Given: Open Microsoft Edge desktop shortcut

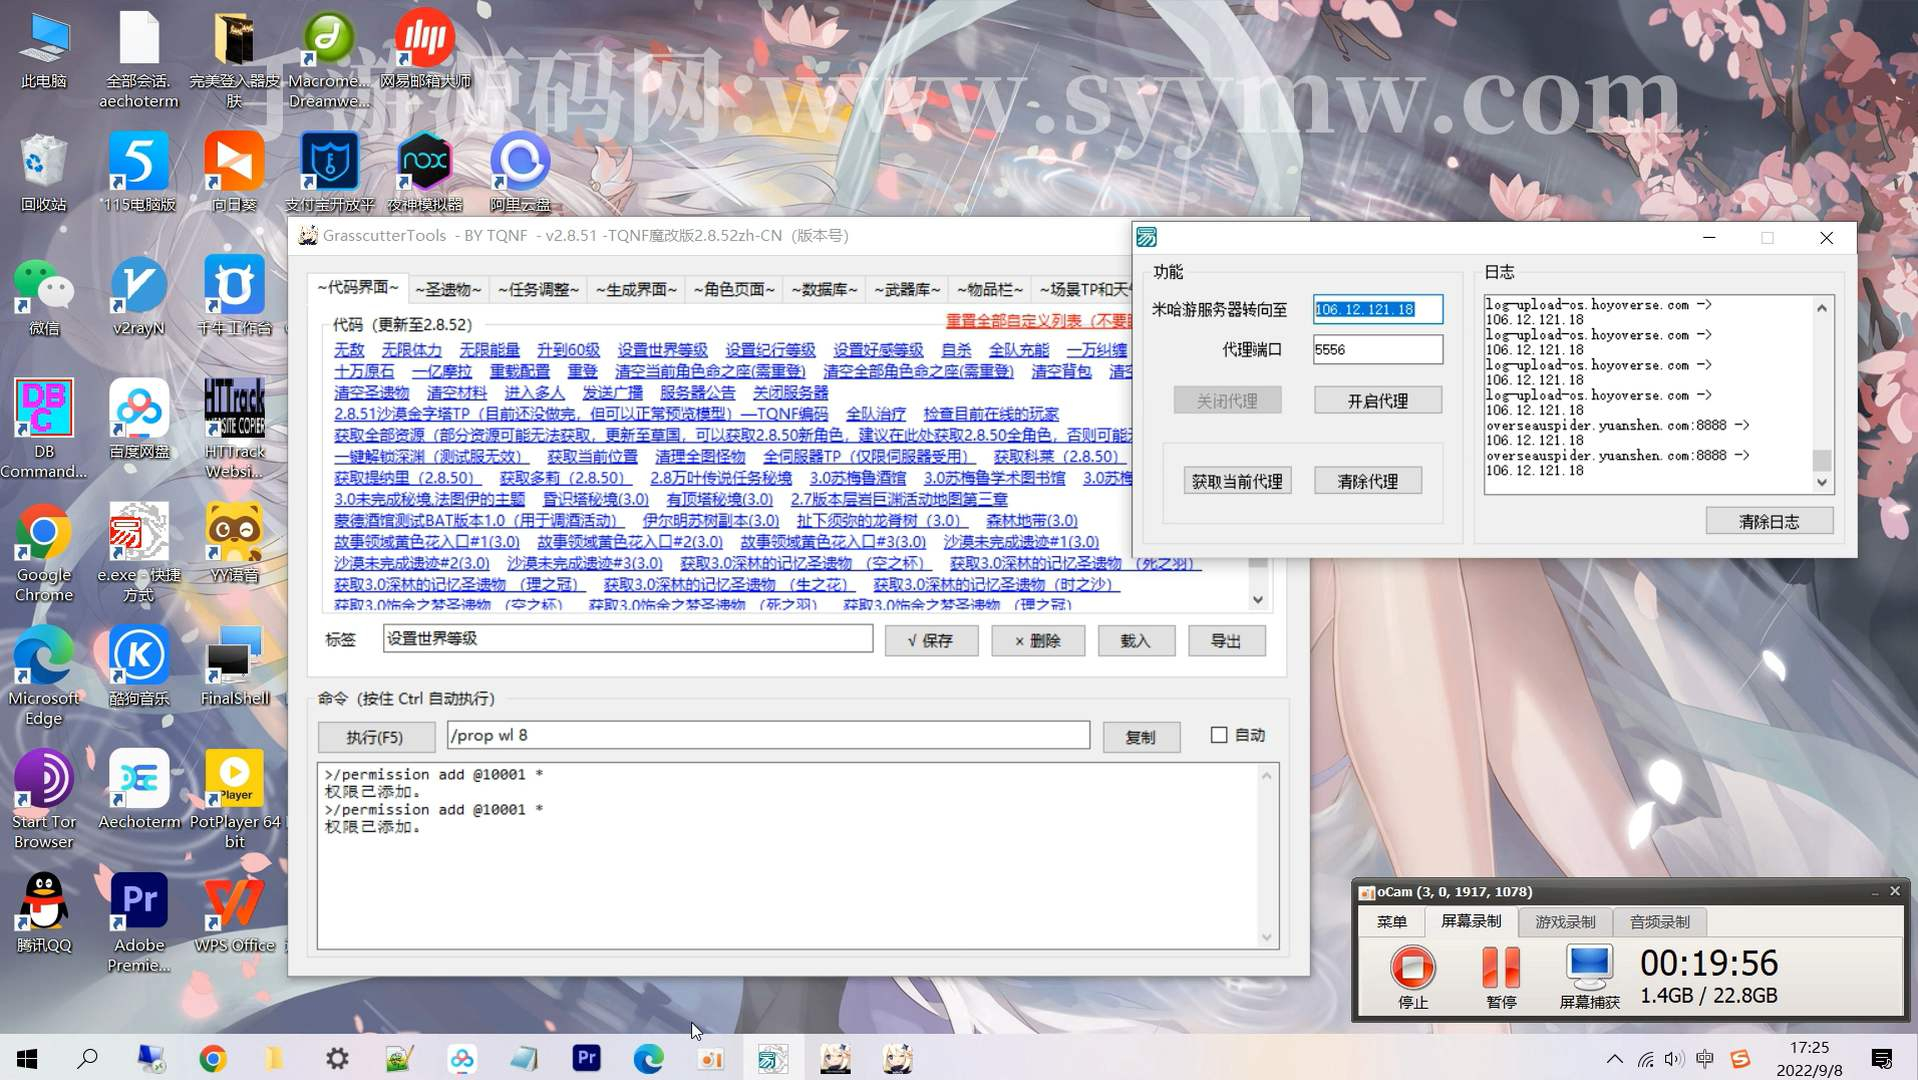Looking at the screenshot, I should pos(44,677).
